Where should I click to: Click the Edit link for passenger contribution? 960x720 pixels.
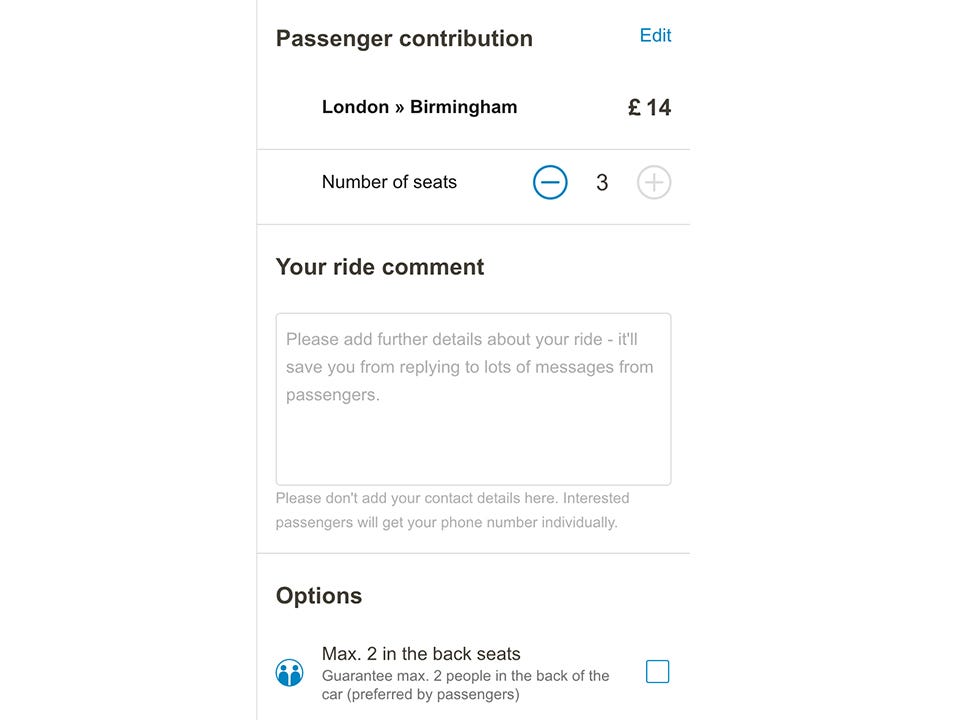655,36
